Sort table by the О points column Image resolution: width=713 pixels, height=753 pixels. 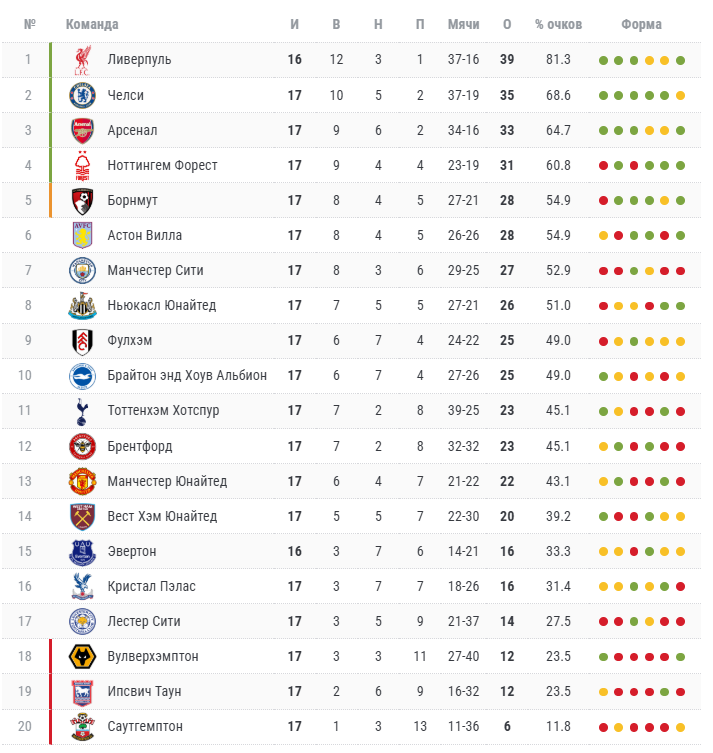click(x=507, y=24)
